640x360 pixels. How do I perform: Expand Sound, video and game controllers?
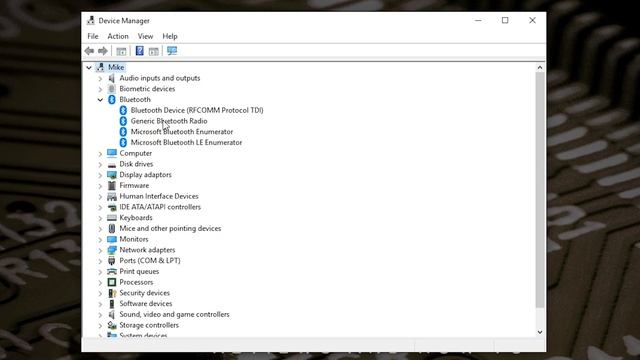[x=100, y=315]
